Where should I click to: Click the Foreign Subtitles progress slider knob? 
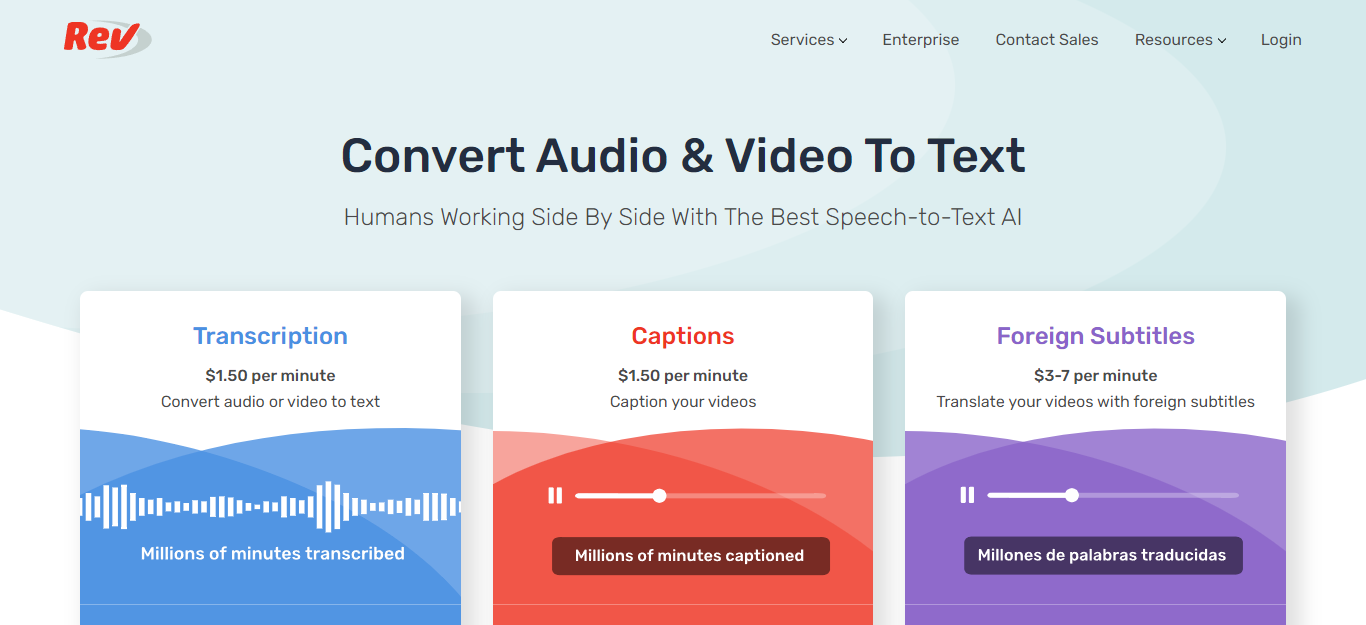click(1072, 495)
